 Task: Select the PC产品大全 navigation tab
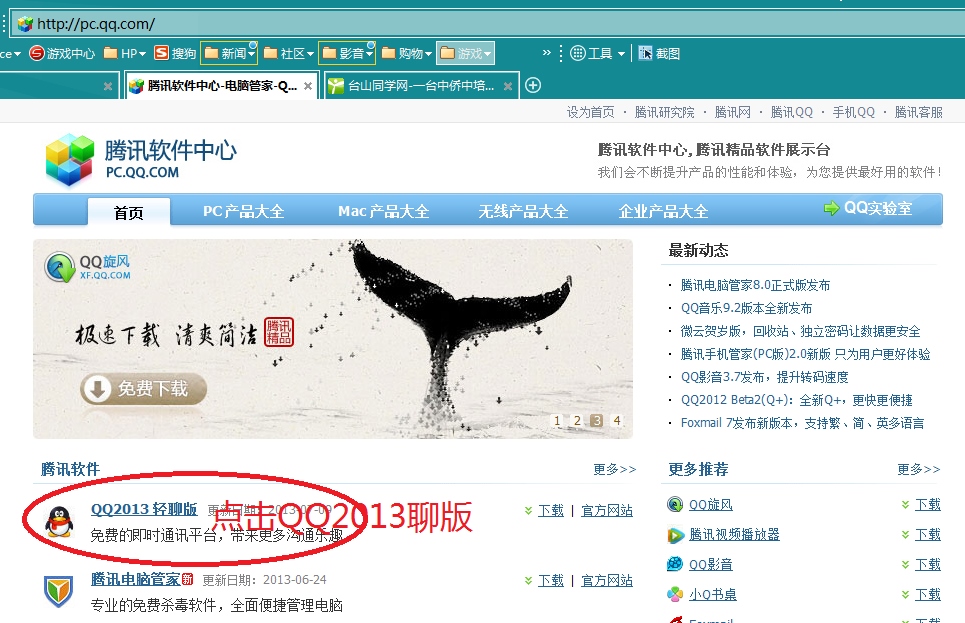point(244,211)
